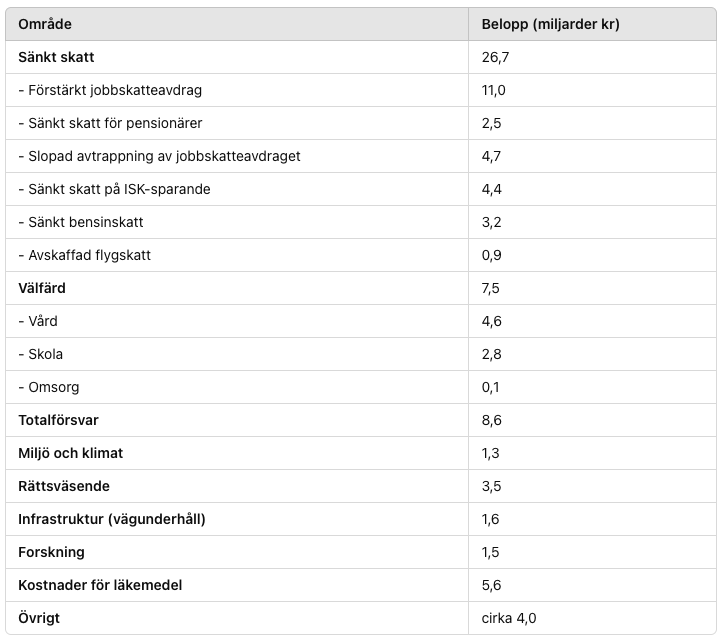Click the Rättsväsende row label
This screenshot has width=722, height=640.
tap(64, 486)
